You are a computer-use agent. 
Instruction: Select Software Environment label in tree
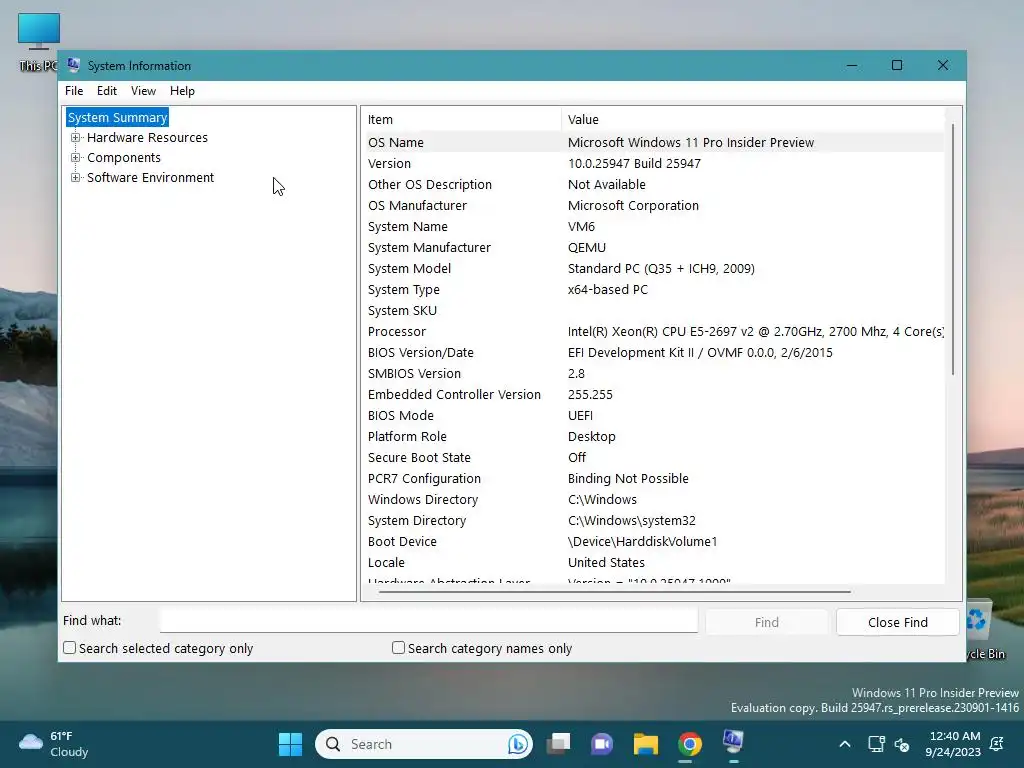pyautogui.click(x=150, y=178)
